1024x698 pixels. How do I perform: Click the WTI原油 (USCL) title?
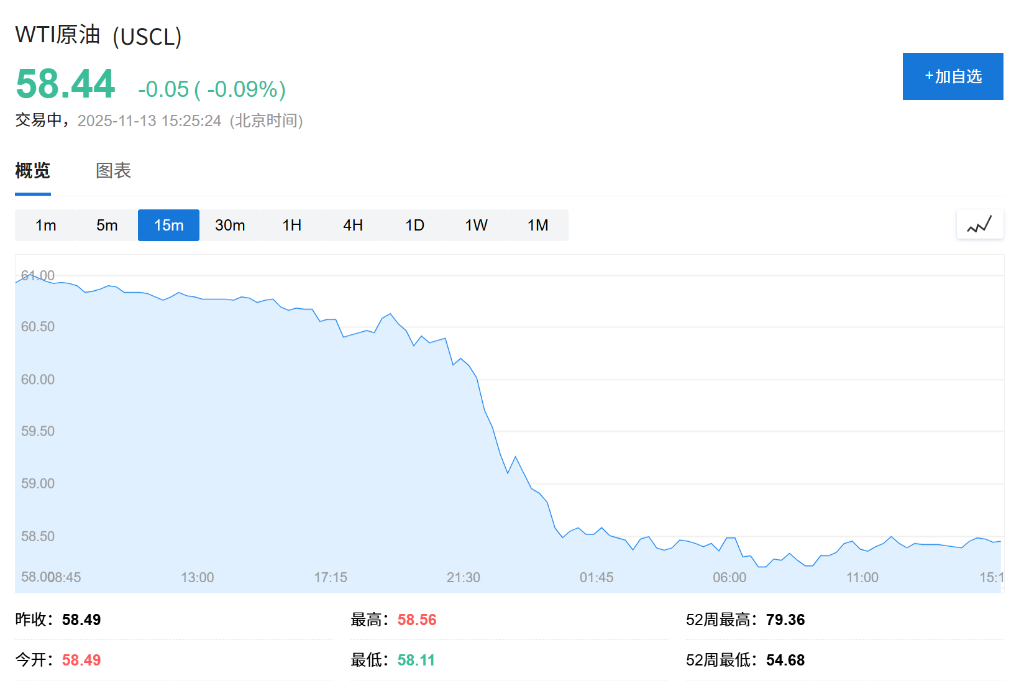[99, 36]
